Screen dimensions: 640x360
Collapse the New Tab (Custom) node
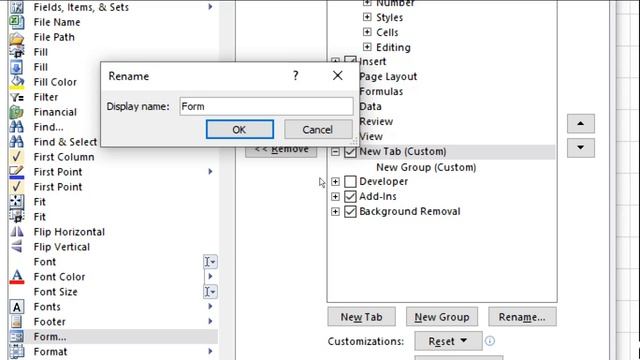(335, 151)
